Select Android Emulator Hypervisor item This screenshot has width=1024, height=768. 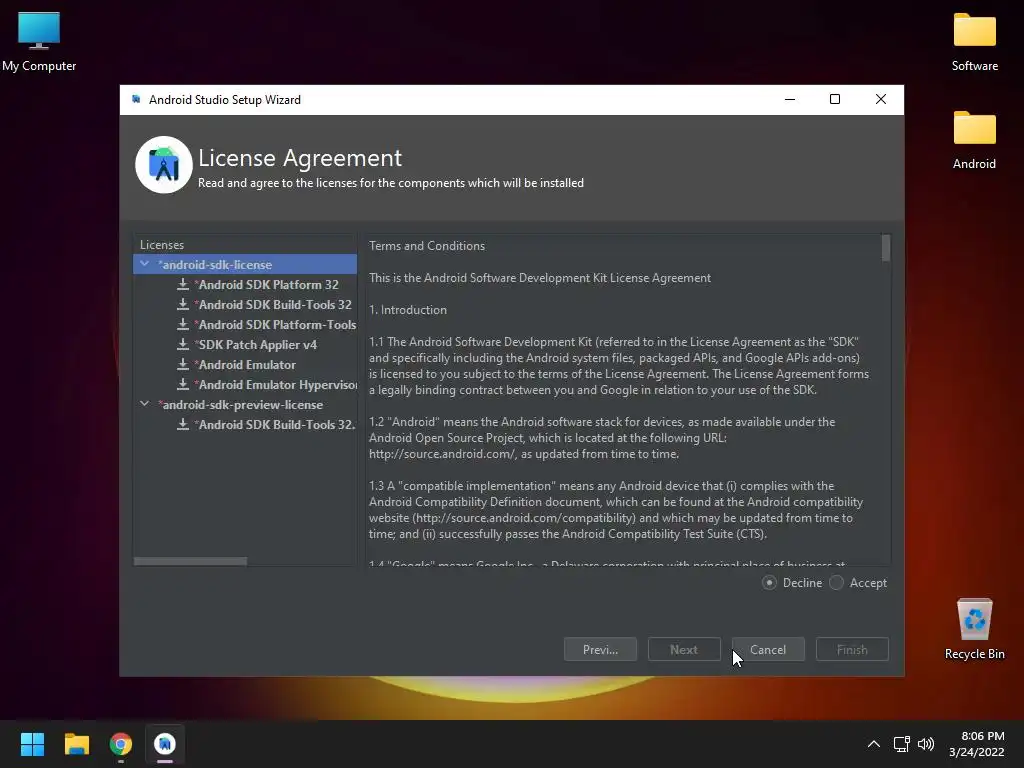pos(275,385)
